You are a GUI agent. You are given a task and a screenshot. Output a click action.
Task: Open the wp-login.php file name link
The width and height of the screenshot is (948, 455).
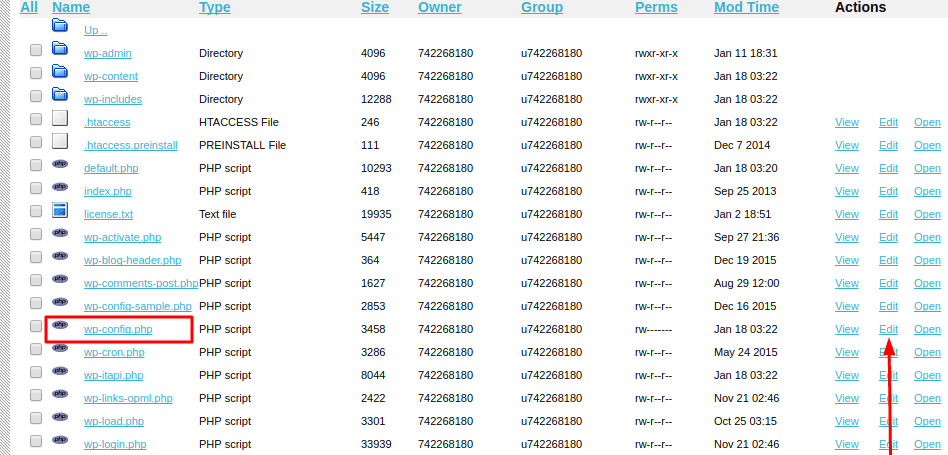coord(115,445)
